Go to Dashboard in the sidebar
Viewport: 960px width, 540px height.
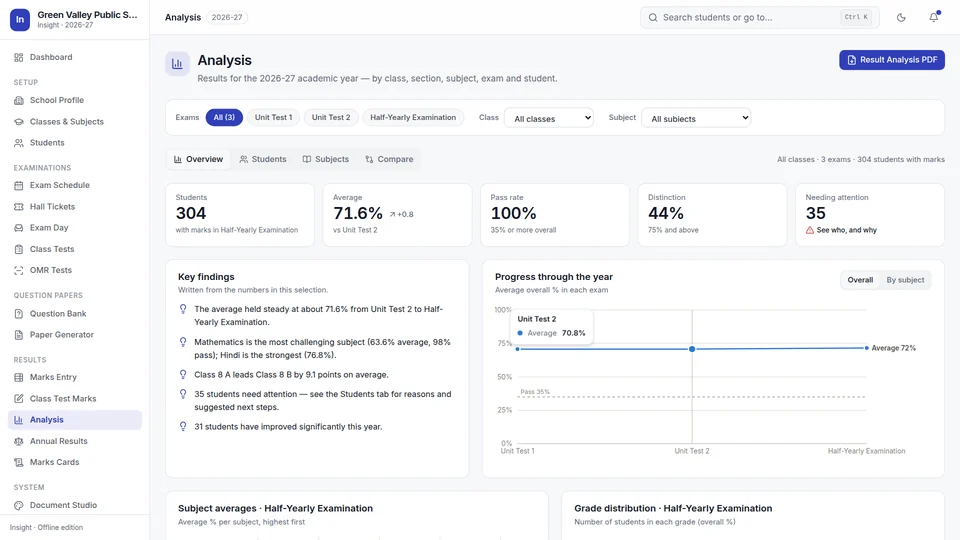pyautogui.click(x=75, y=58)
